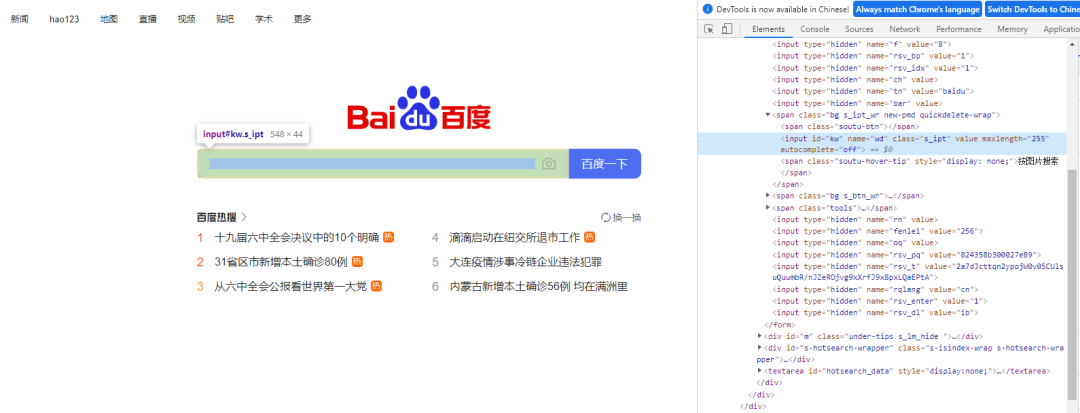Switch to the Network tab
Image resolution: width=1080 pixels, height=413 pixels.
(904, 29)
